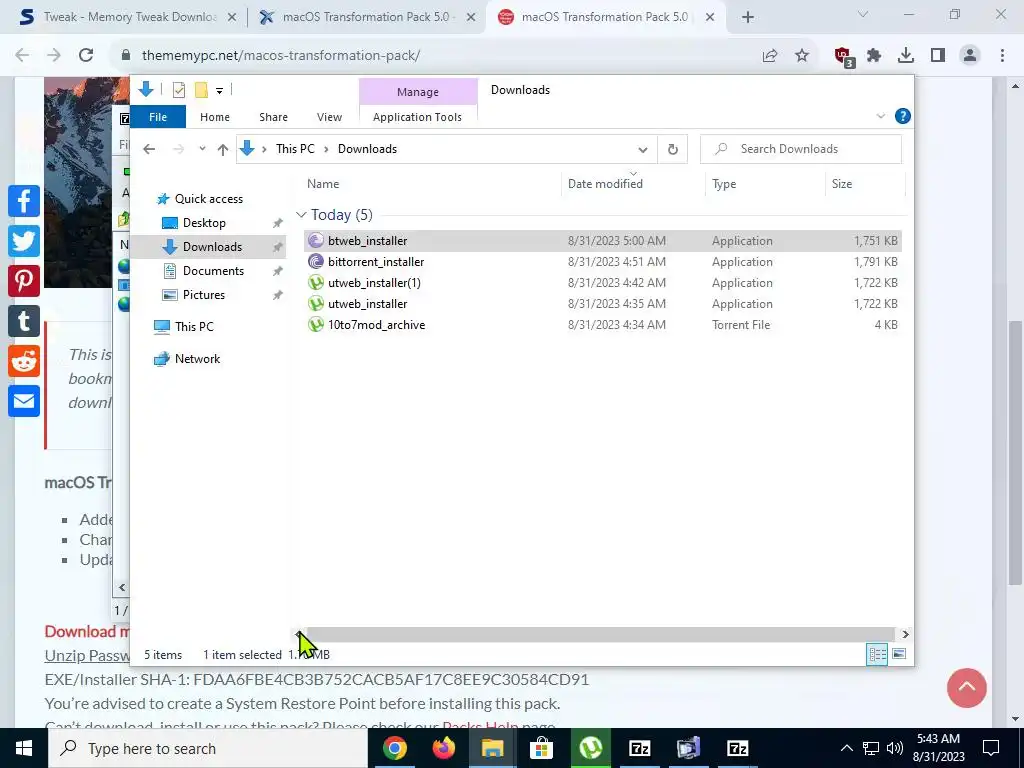Refresh the Downloads folder view
The width and height of the screenshot is (1024, 768).
(673, 150)
